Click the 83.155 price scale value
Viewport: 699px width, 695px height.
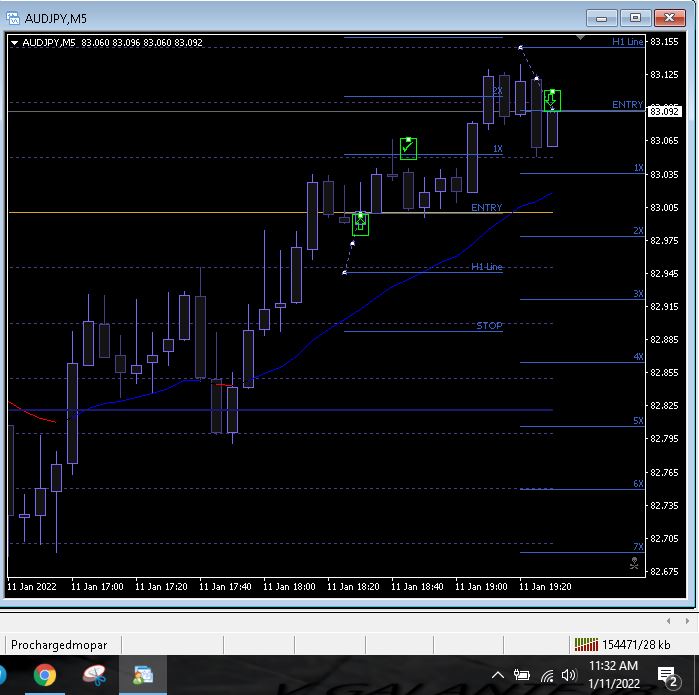coord(664,42)
